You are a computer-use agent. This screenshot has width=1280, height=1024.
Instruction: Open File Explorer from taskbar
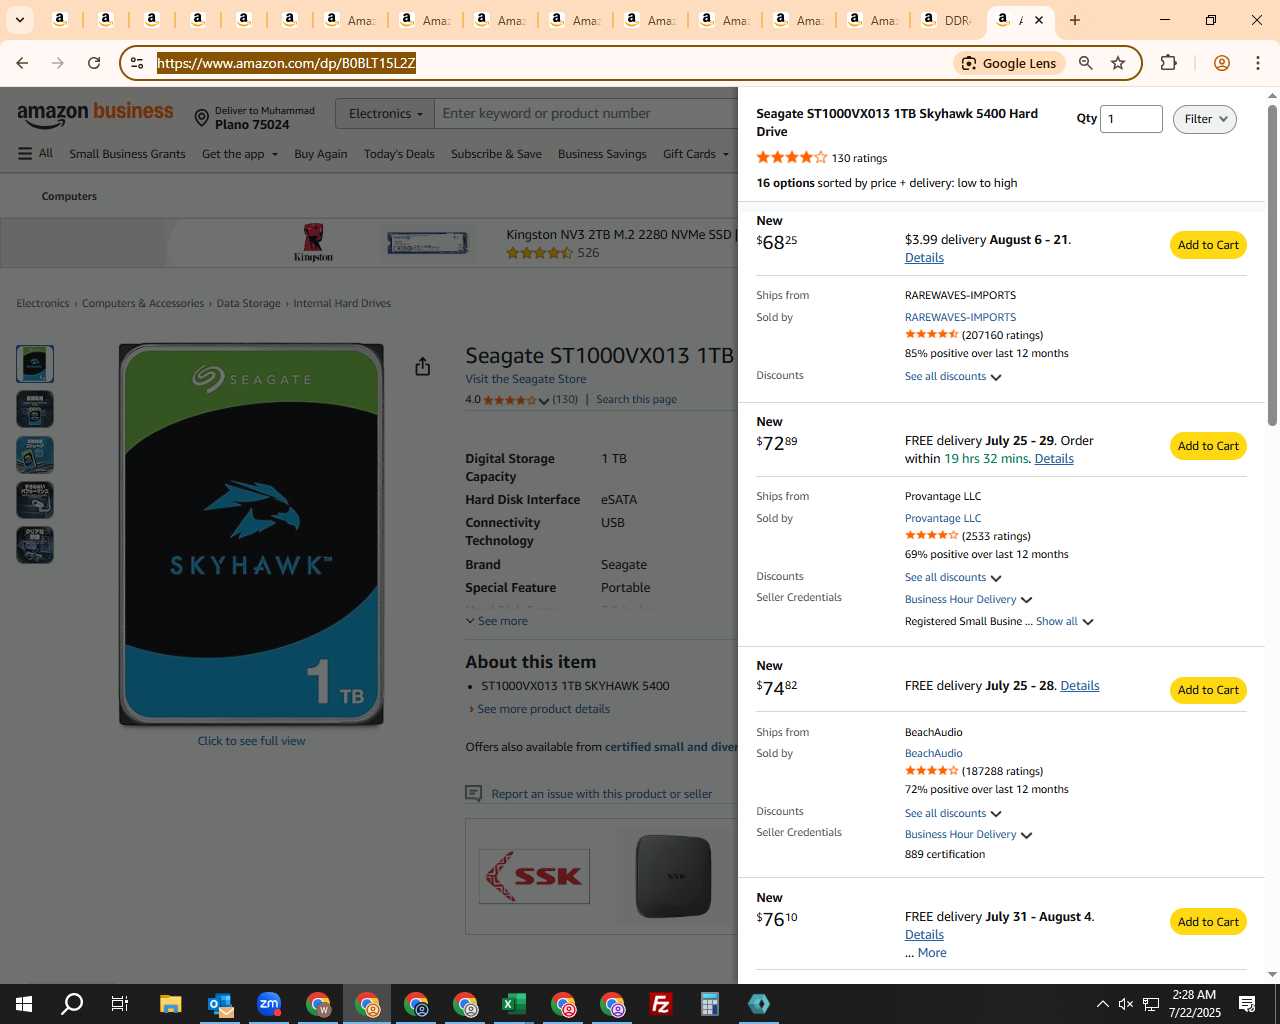170,1004
